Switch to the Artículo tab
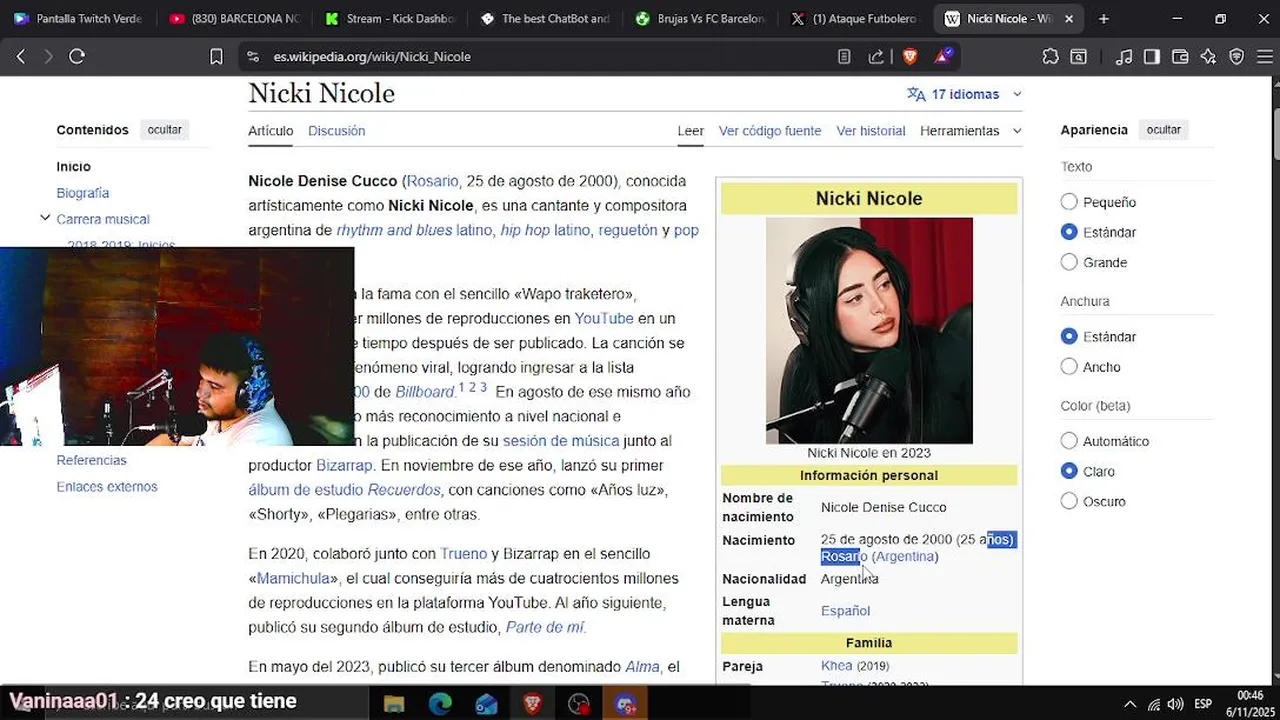This screenshot has height=720, width=1280. (271, 131)
